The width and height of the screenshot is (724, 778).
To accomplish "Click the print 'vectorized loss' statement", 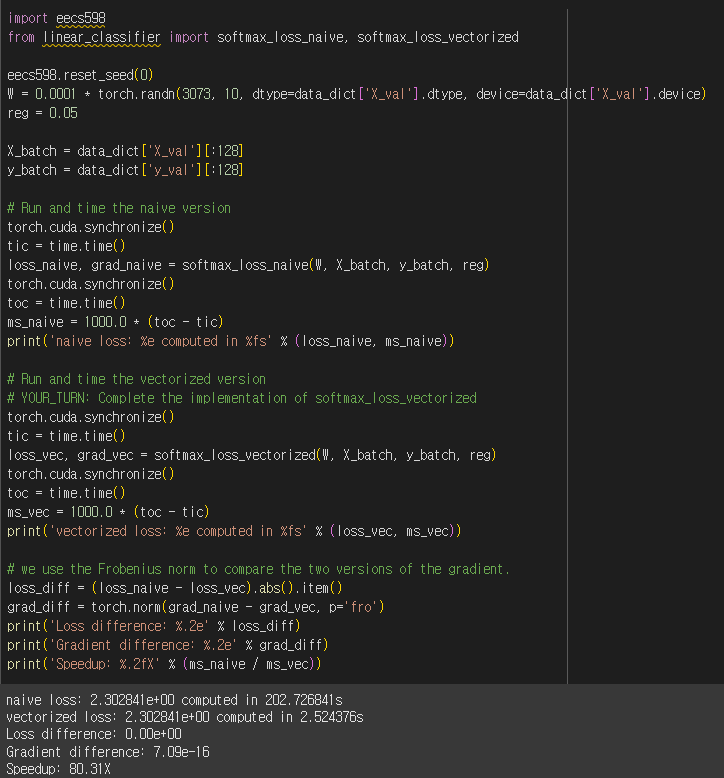I will [x=234, y=531].
